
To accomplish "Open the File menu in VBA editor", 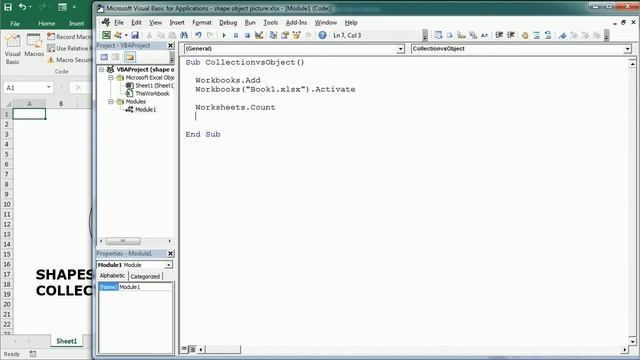I will 119,22.
